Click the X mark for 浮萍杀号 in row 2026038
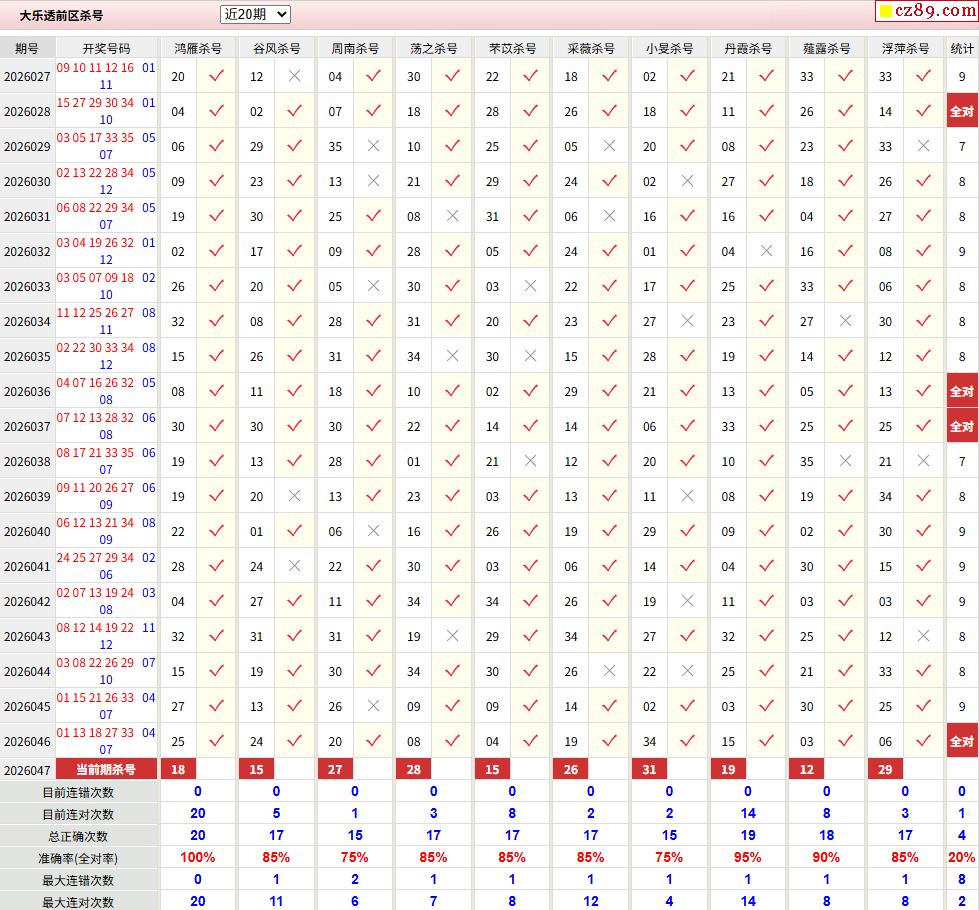979x910 pixels. click(x=923, y=461)
